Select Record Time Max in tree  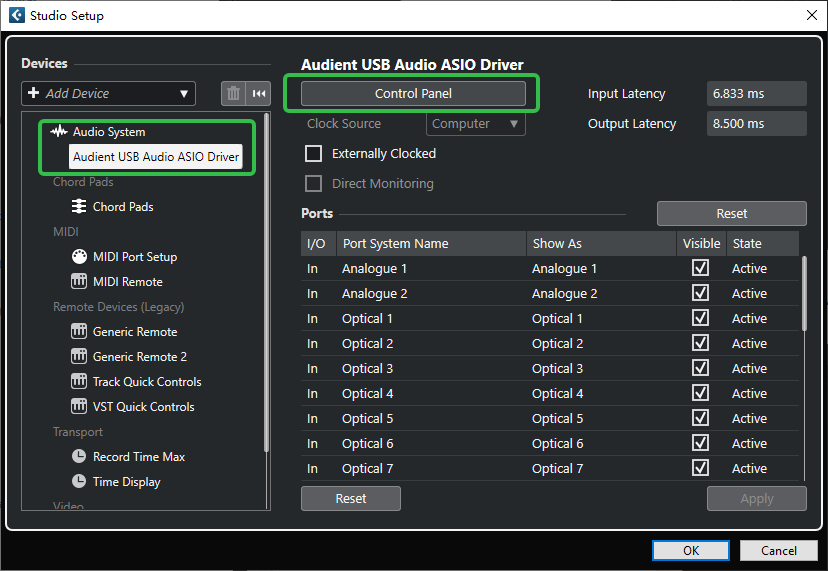point(139,456)
